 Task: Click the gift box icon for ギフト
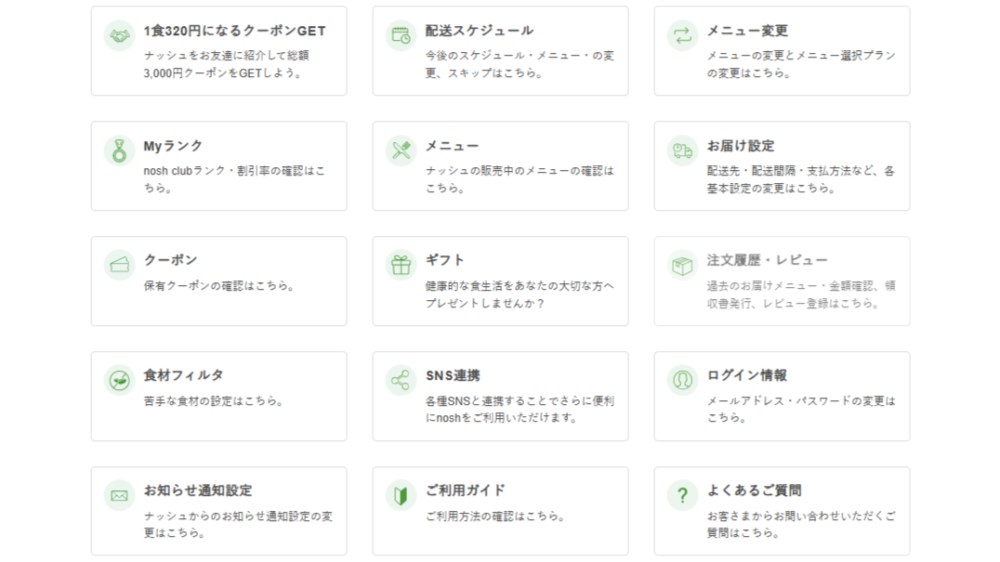click(401, 266)
